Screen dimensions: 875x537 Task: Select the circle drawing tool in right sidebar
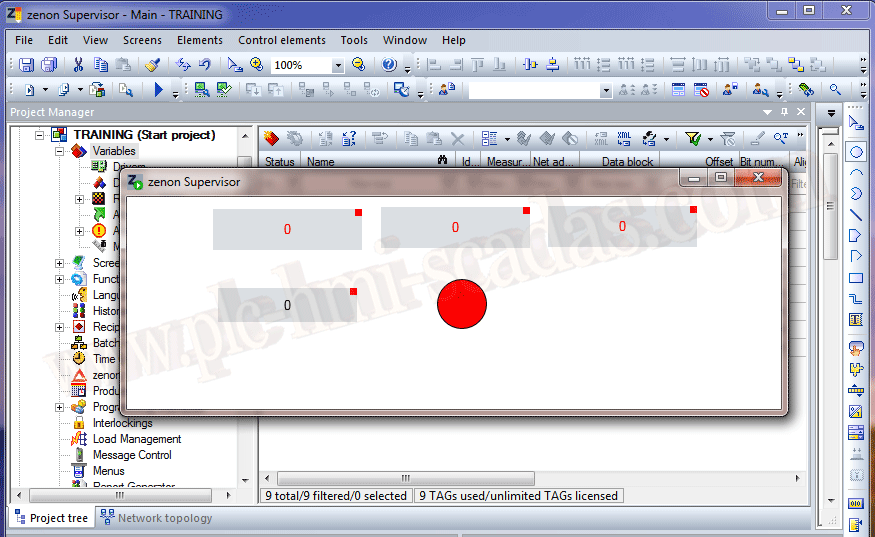pos(856,152)
